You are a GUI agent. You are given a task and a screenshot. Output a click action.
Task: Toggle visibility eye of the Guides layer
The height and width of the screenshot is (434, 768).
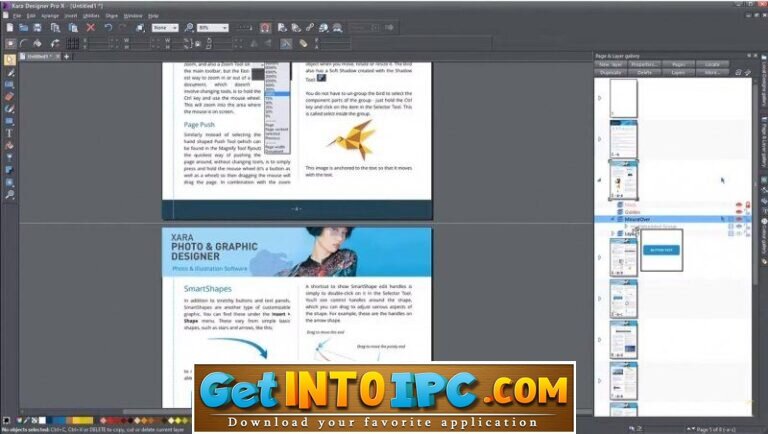click(739, 212)
